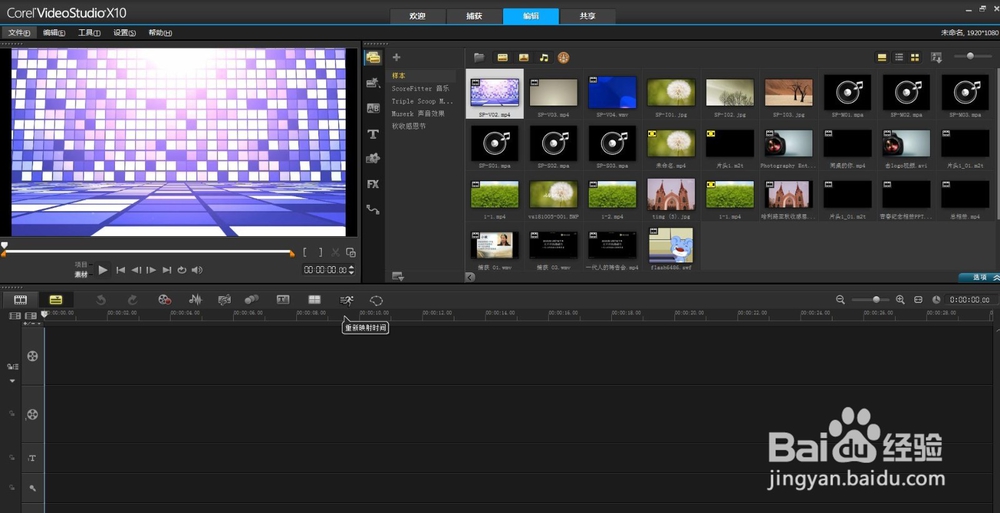
Task: Select the flash6486.swf thumbnail
Action: tap(671, 246)
